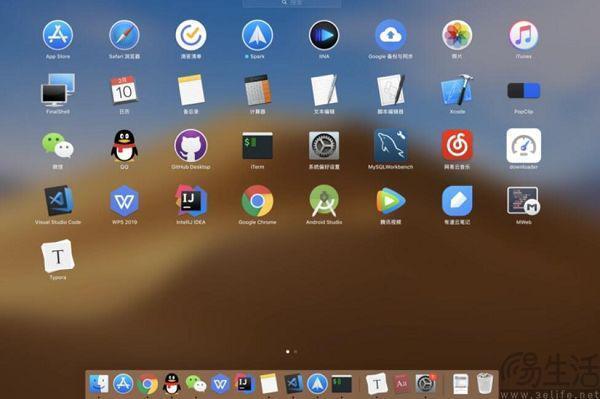This screenshot has width=600, height=399.
Task: Click the Launchpad search field
Action: click(292, 3)
